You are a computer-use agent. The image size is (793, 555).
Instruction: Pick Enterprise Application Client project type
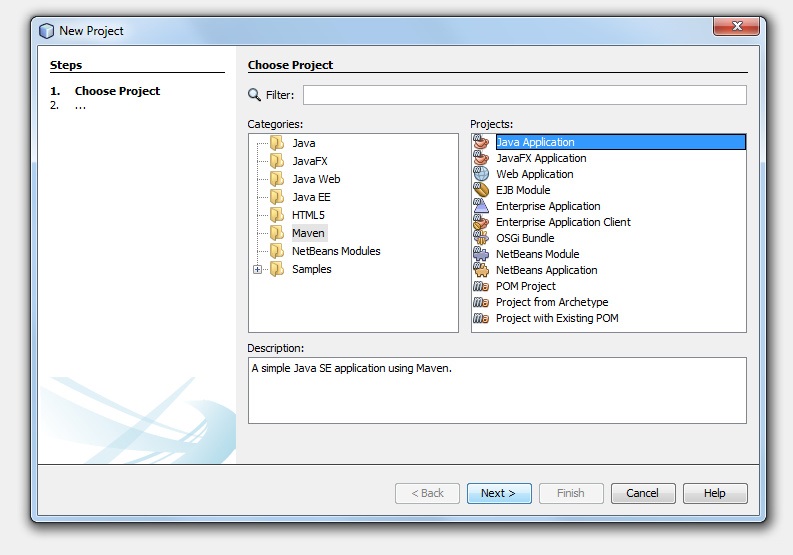[x=563, y=222]
